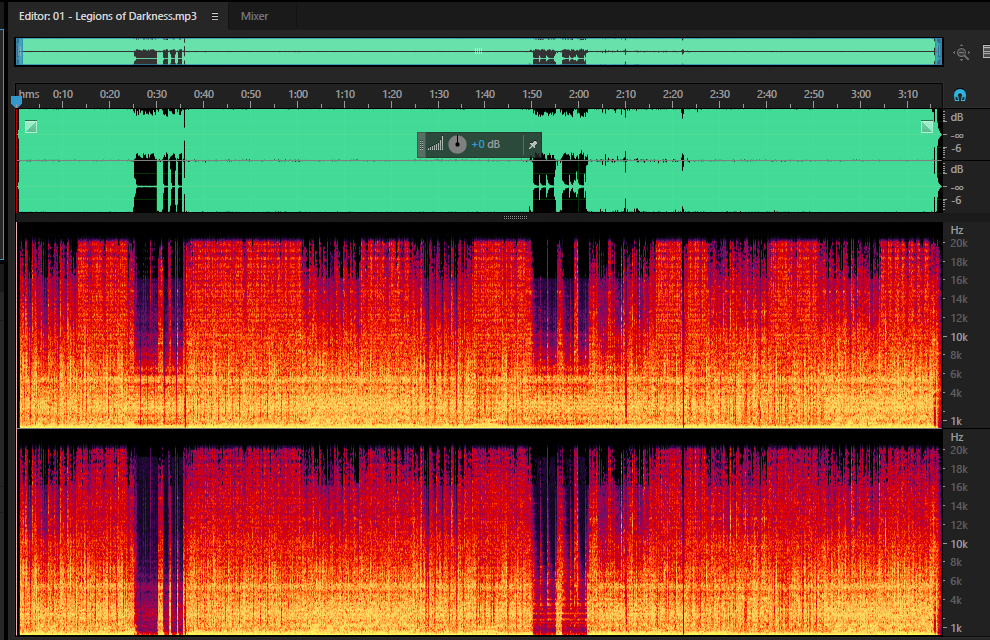The width and height of the screenshot is (990, 640).
Task: Click the +0 dB gain value
Action: pyautogui.click(x=486, y=145)
